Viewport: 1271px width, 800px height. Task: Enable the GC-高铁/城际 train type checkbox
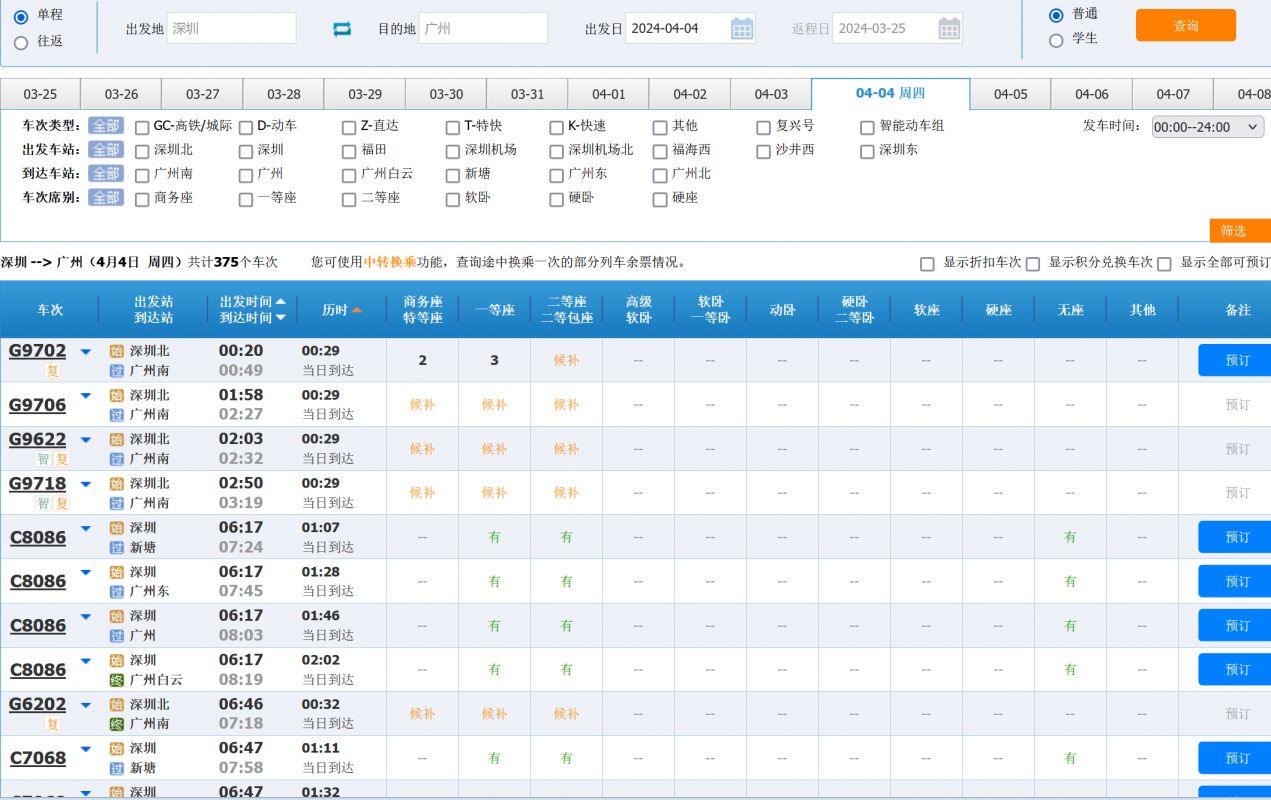click(x=141, y=127)
